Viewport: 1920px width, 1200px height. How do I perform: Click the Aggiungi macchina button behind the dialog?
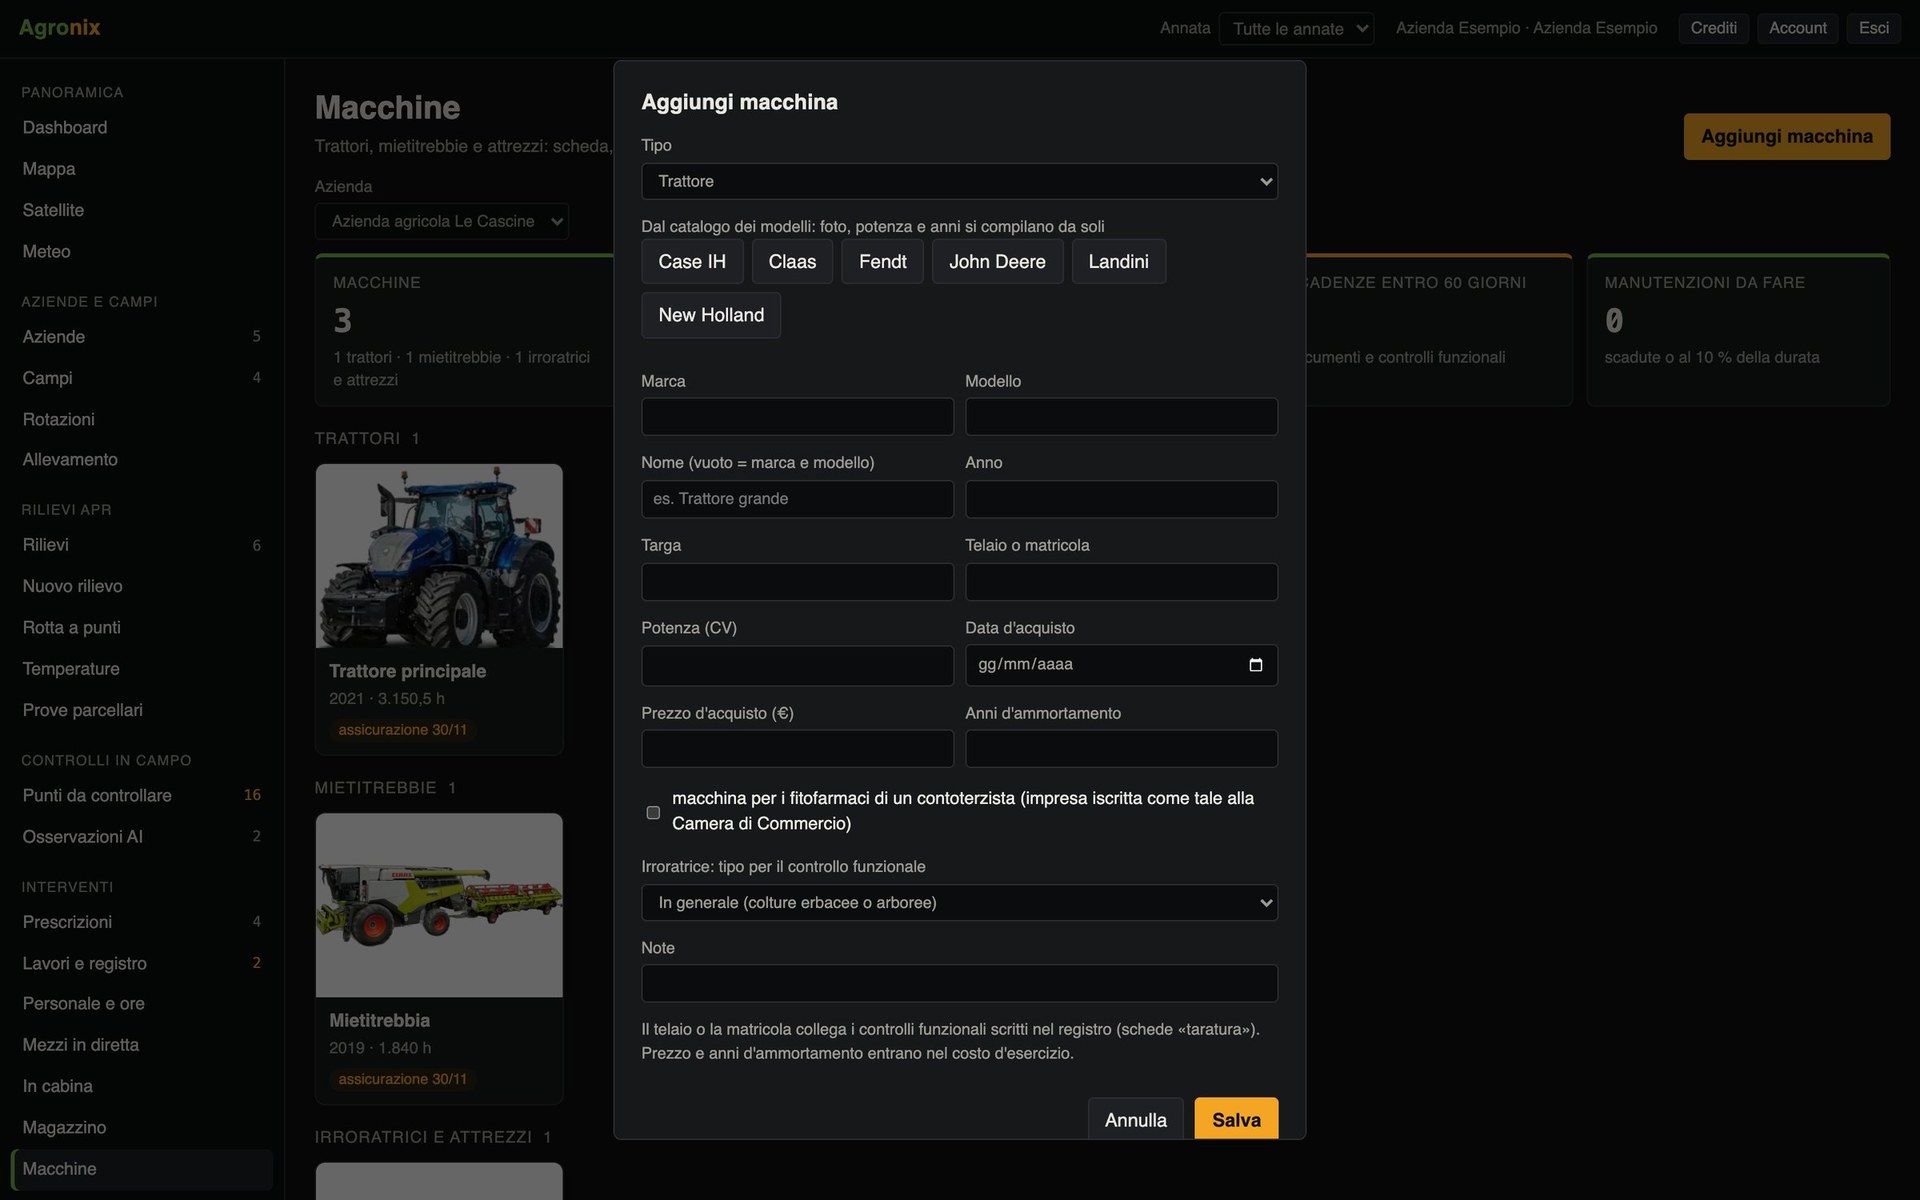(x=1787, y=136)
